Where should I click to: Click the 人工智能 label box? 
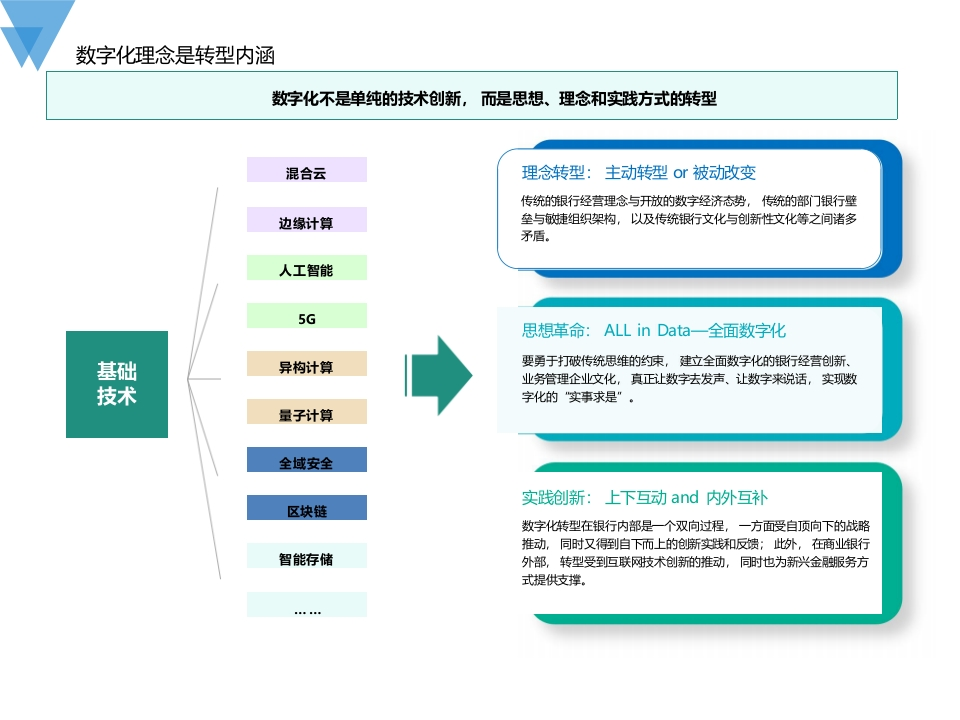pyautogui.click(x=307, y=268)
